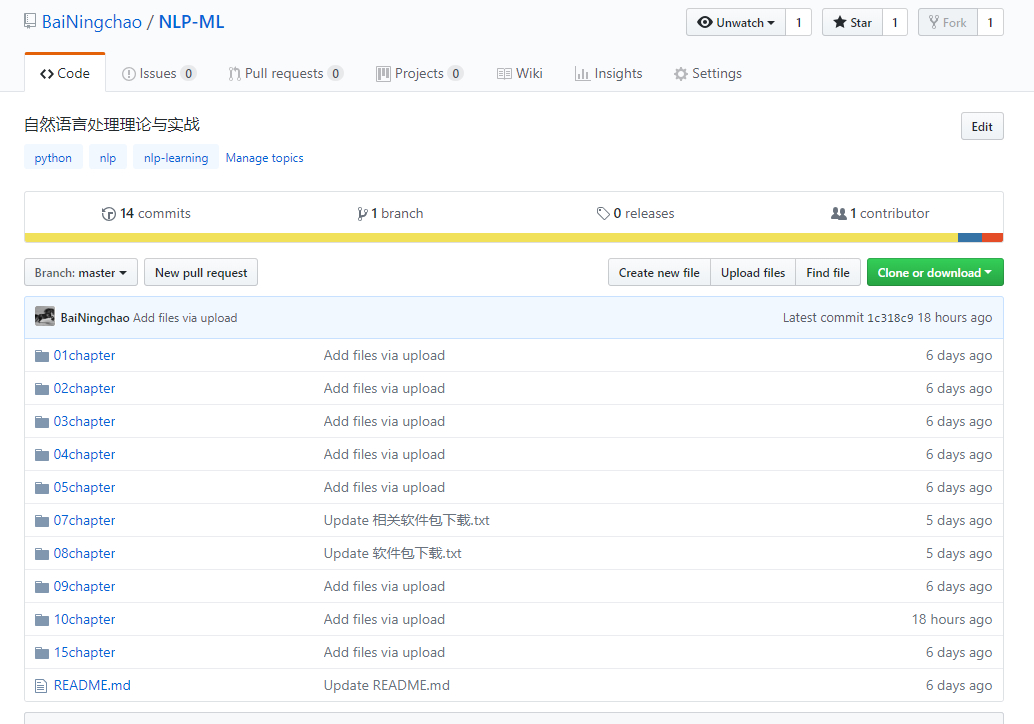Open commit message 'Update 相关软件包下载.txt'
Screen dimensions: 1034x724
406,520
